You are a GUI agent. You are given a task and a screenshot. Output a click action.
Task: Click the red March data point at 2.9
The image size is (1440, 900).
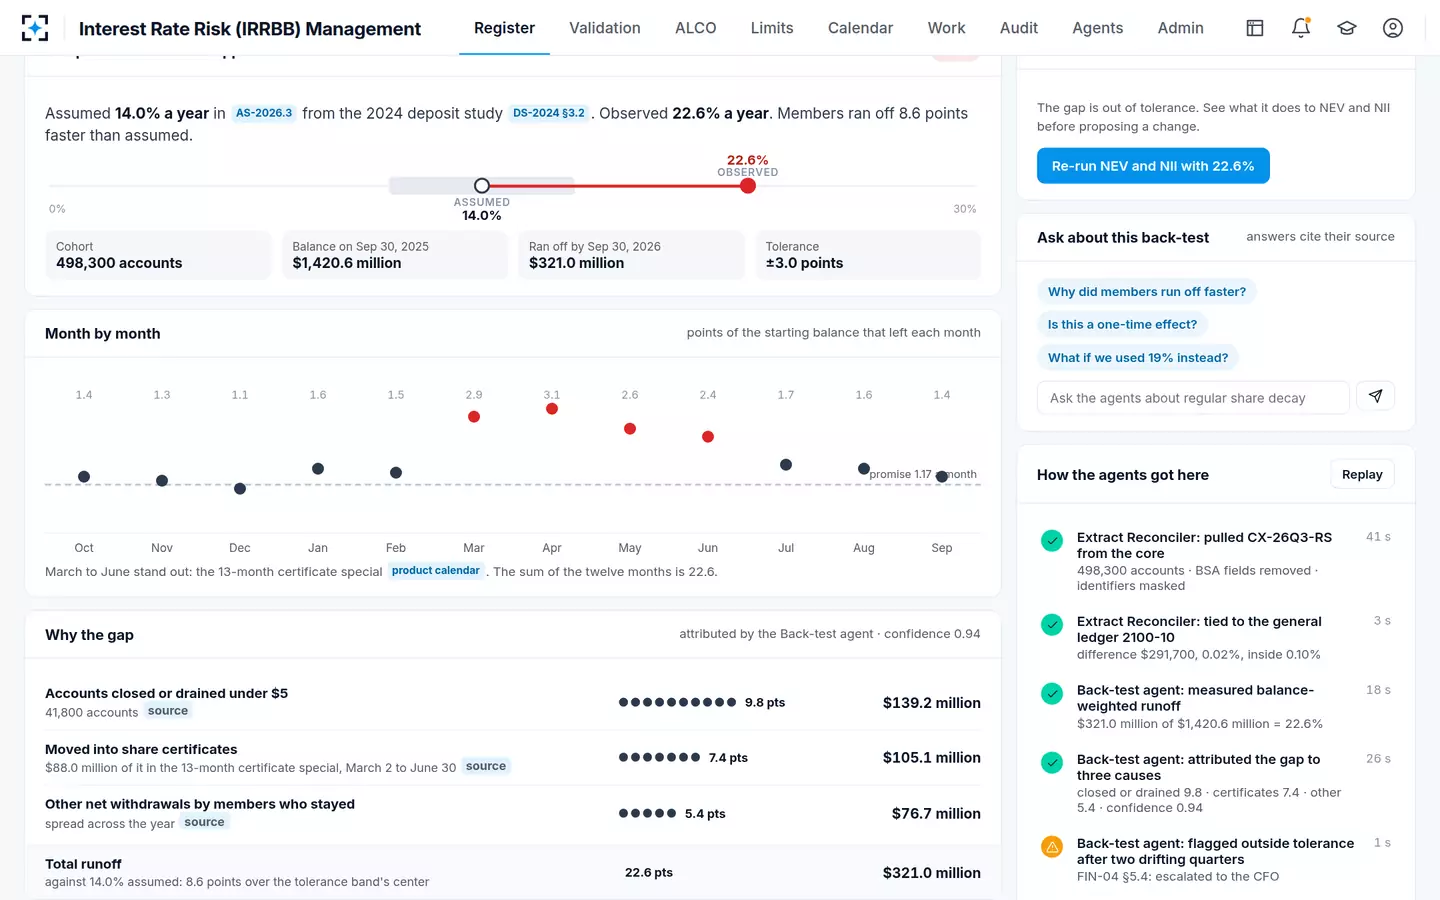(x=474, y=417)
